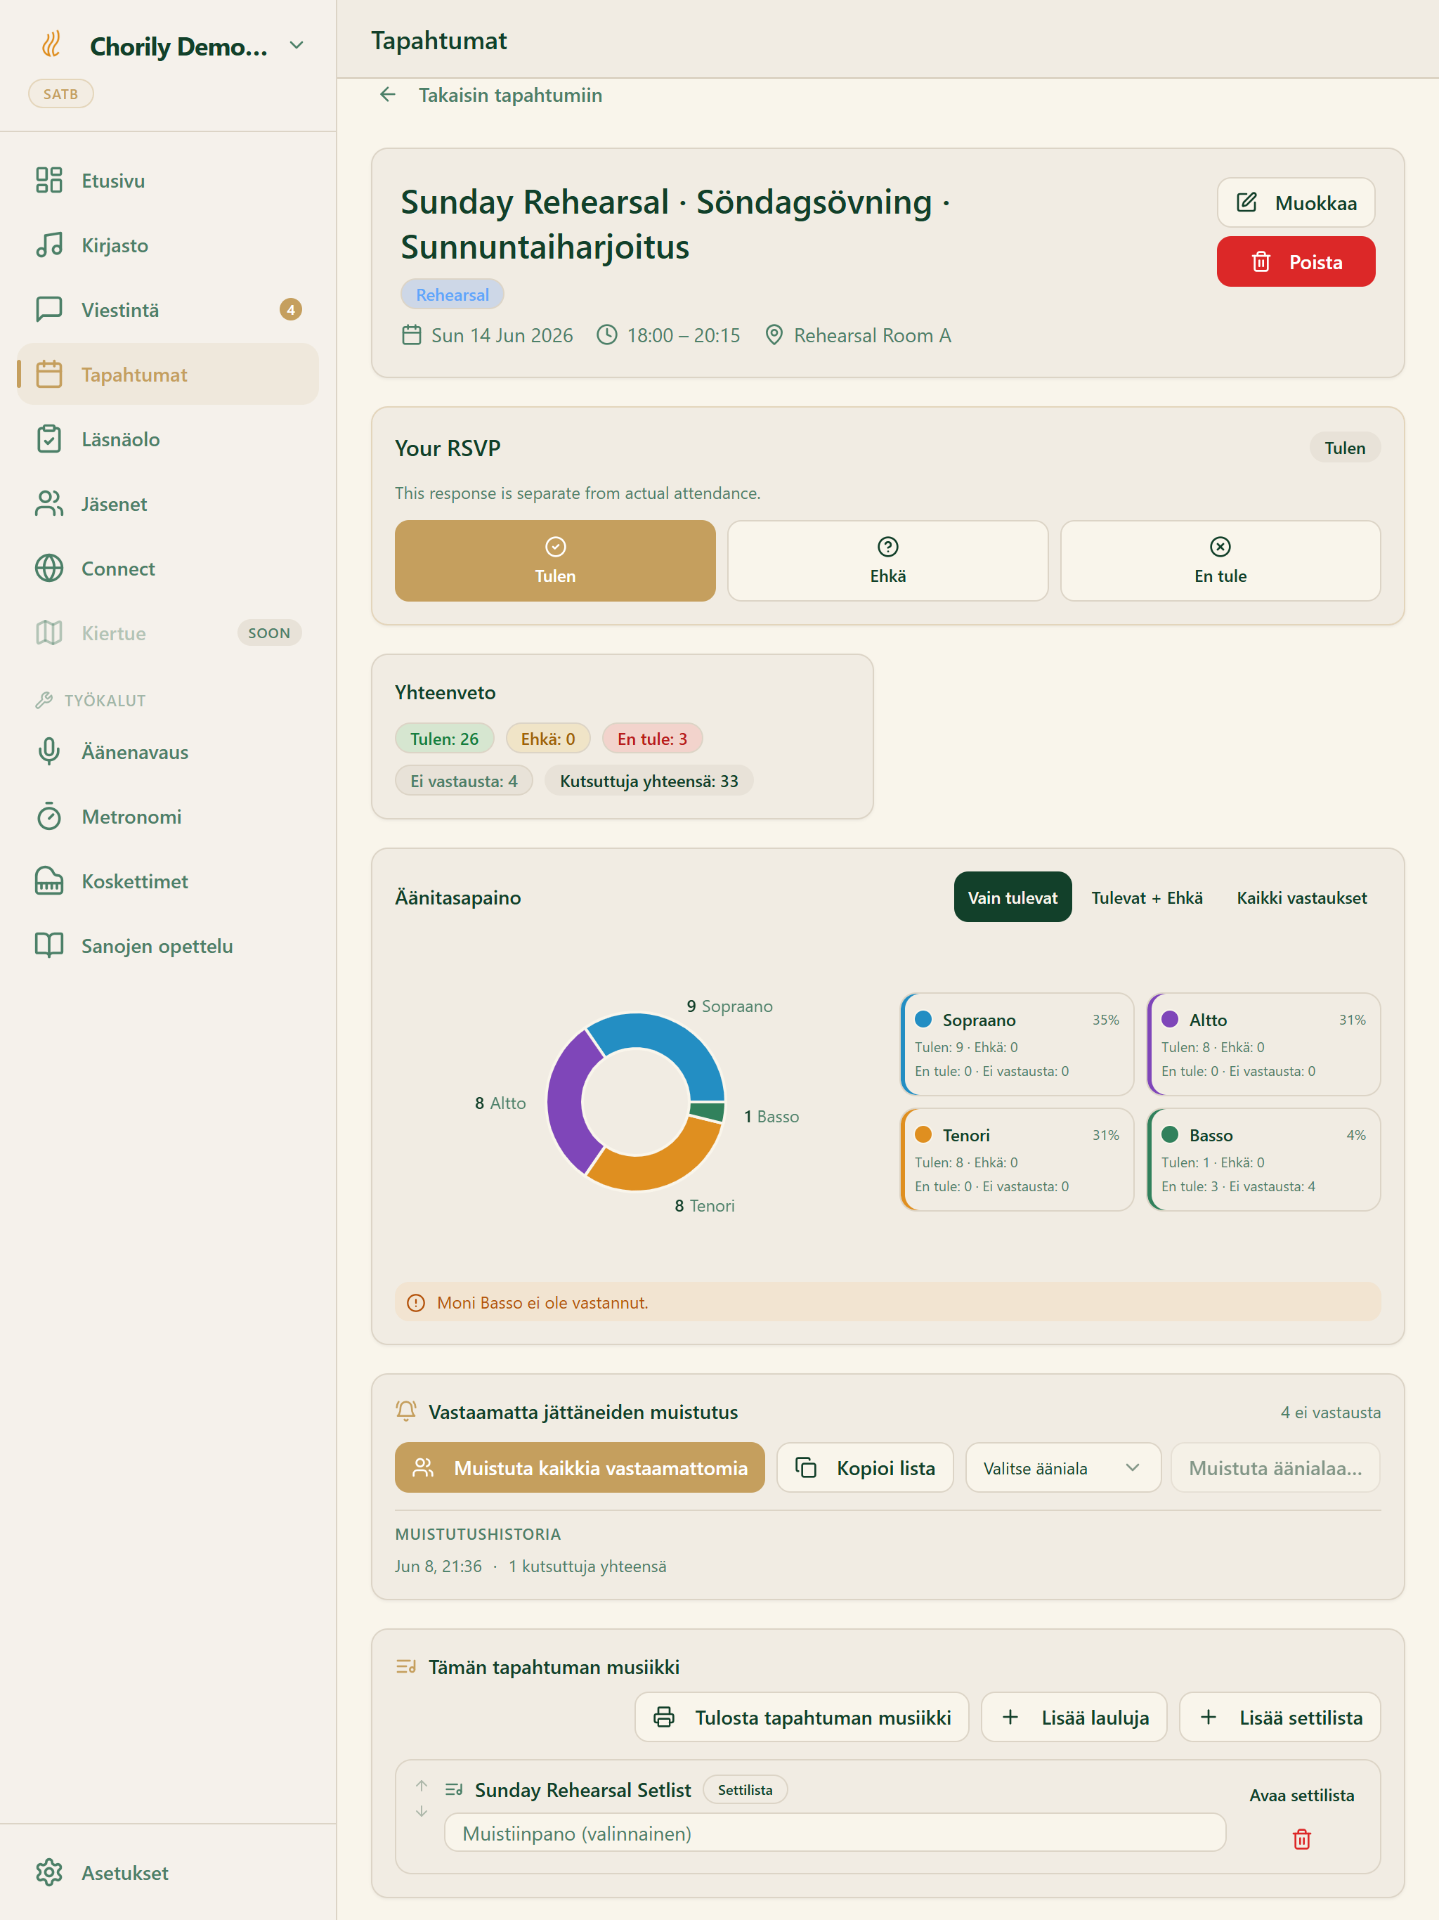The image size is (1439, 1920).
Task: Switch balance to Vain tulevat
Action: point(1012,897)
